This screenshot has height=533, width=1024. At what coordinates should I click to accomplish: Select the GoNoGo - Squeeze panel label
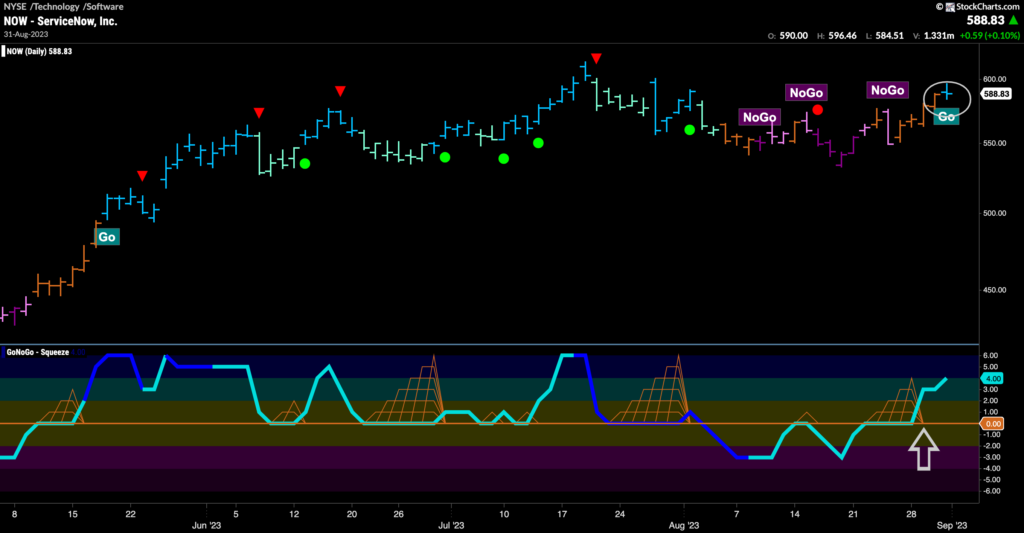click(40, 353)
